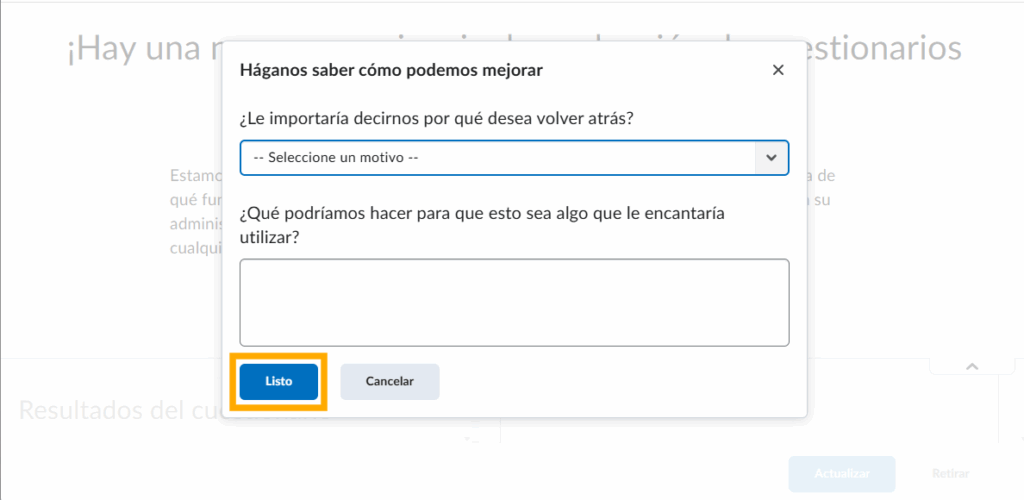1024x500 pixels.
Task: Click the word 'Háganos' in dialog header
Action: tap(270, 70)
